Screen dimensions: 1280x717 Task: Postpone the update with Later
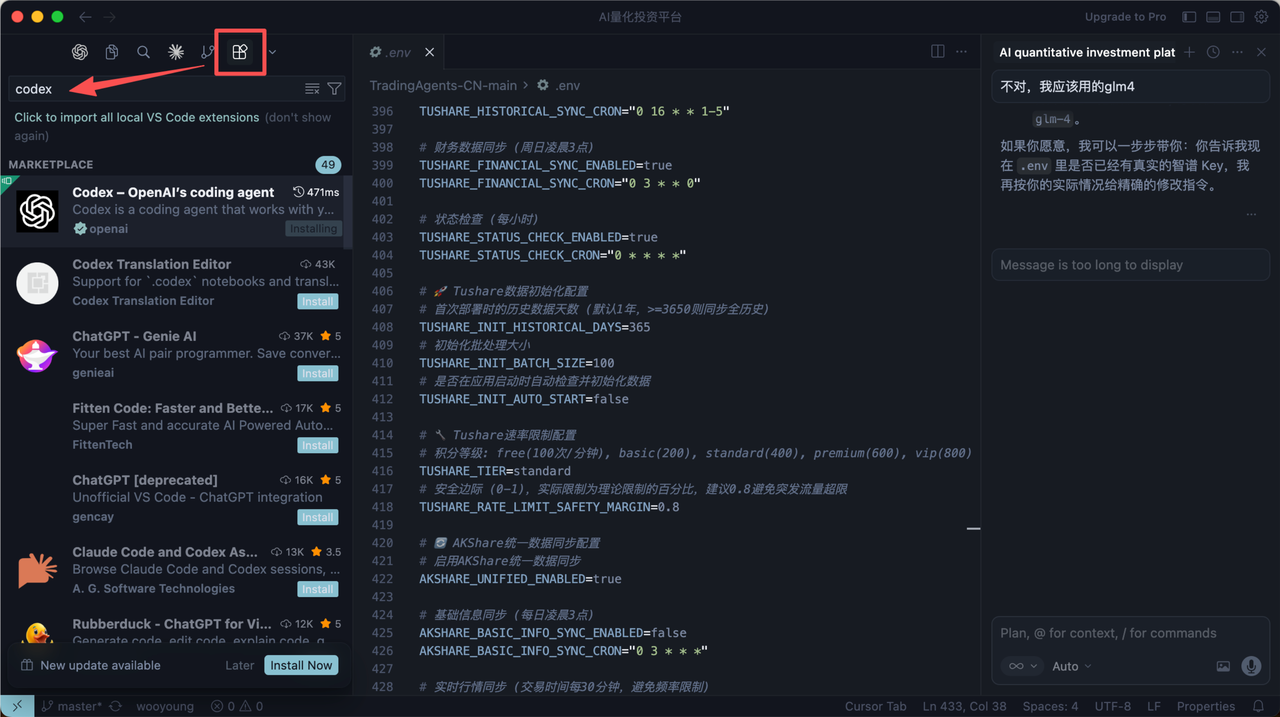click(240, 665)
